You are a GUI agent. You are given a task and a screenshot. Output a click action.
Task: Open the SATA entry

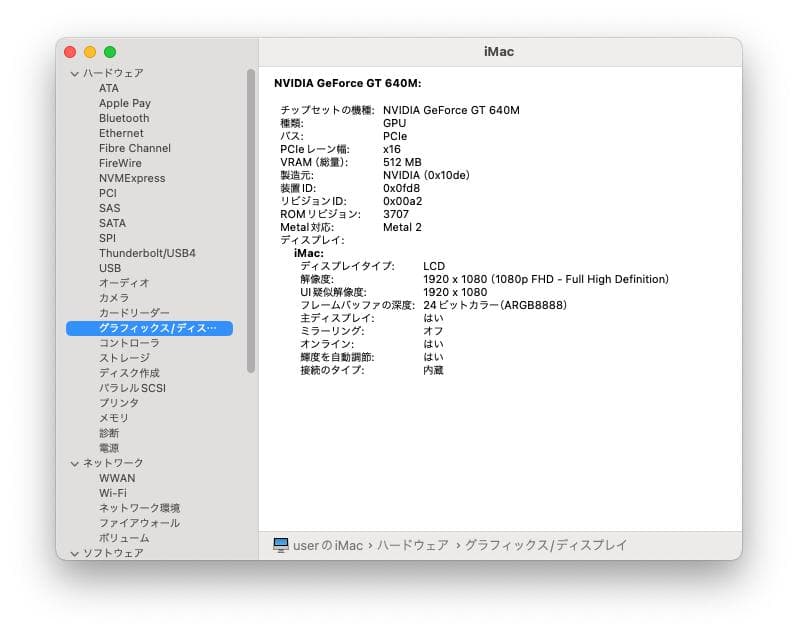[112, 223]
